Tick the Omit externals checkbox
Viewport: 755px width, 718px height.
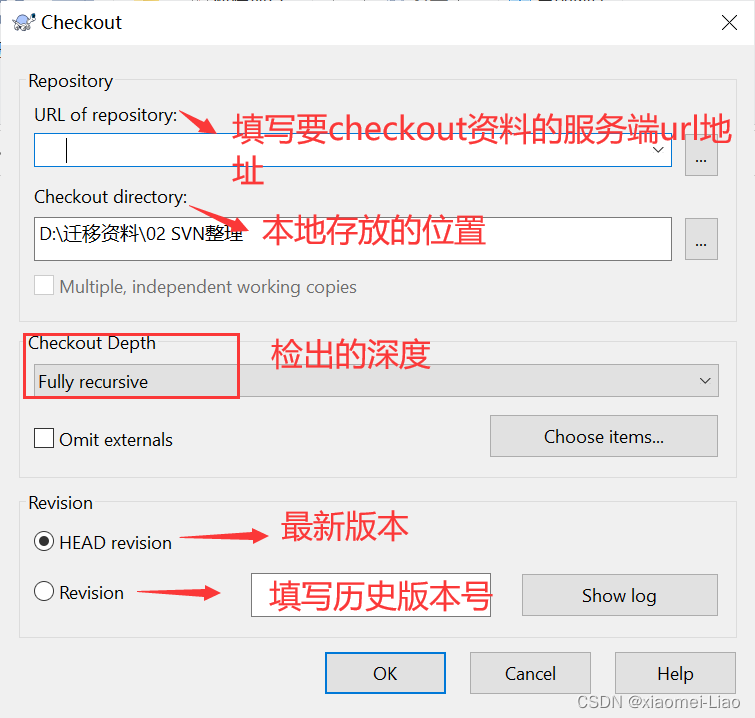pos(44,438)
